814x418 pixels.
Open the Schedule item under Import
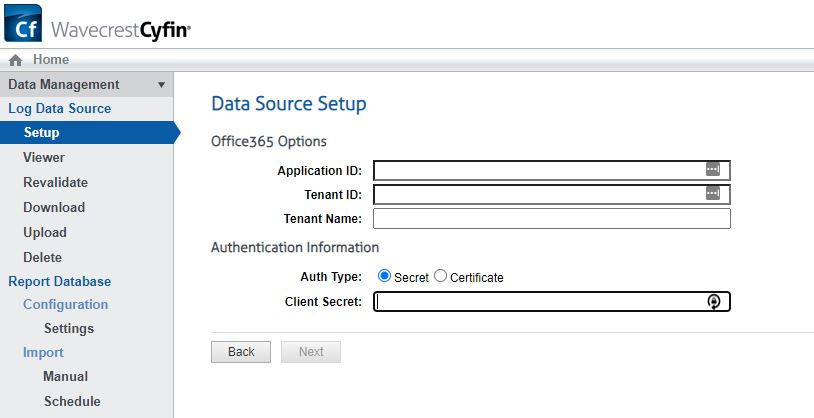tap(72, 401)
